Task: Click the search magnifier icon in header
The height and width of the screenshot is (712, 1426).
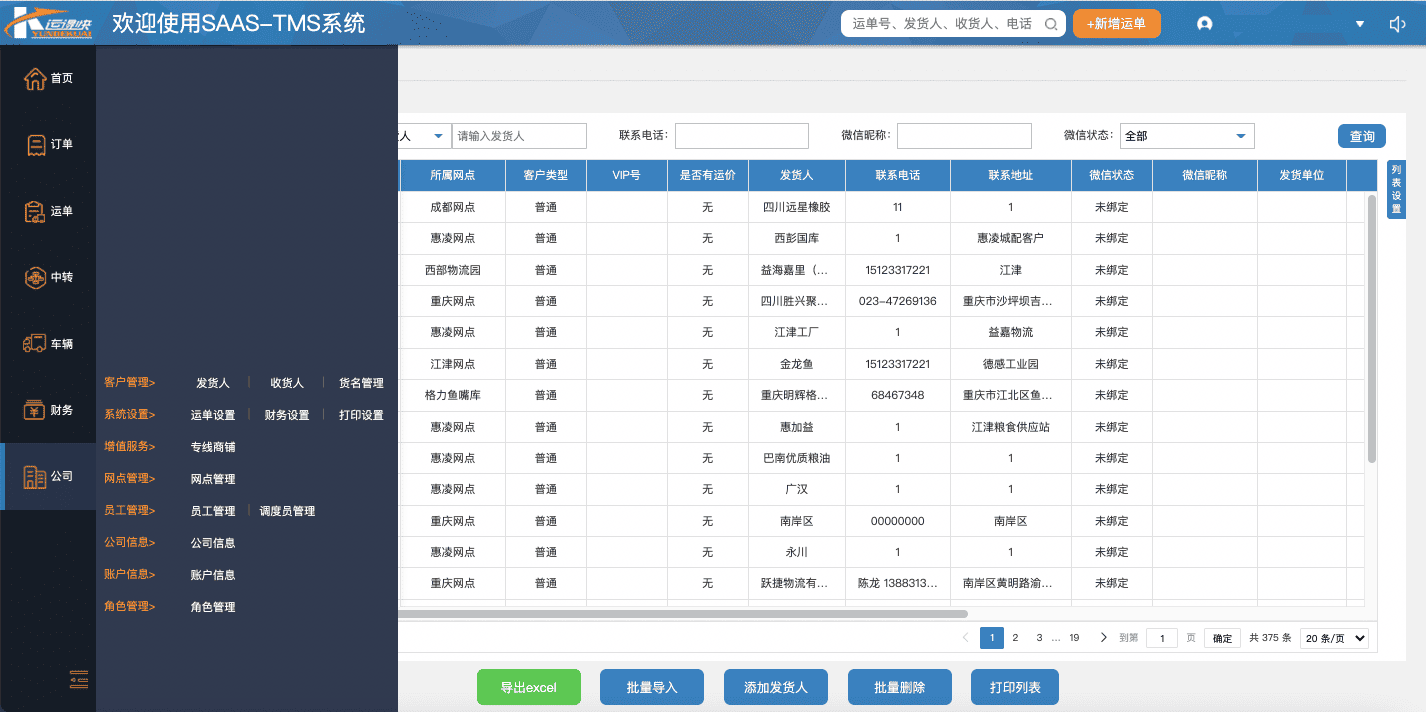Action: click(x=1050, y=24)
